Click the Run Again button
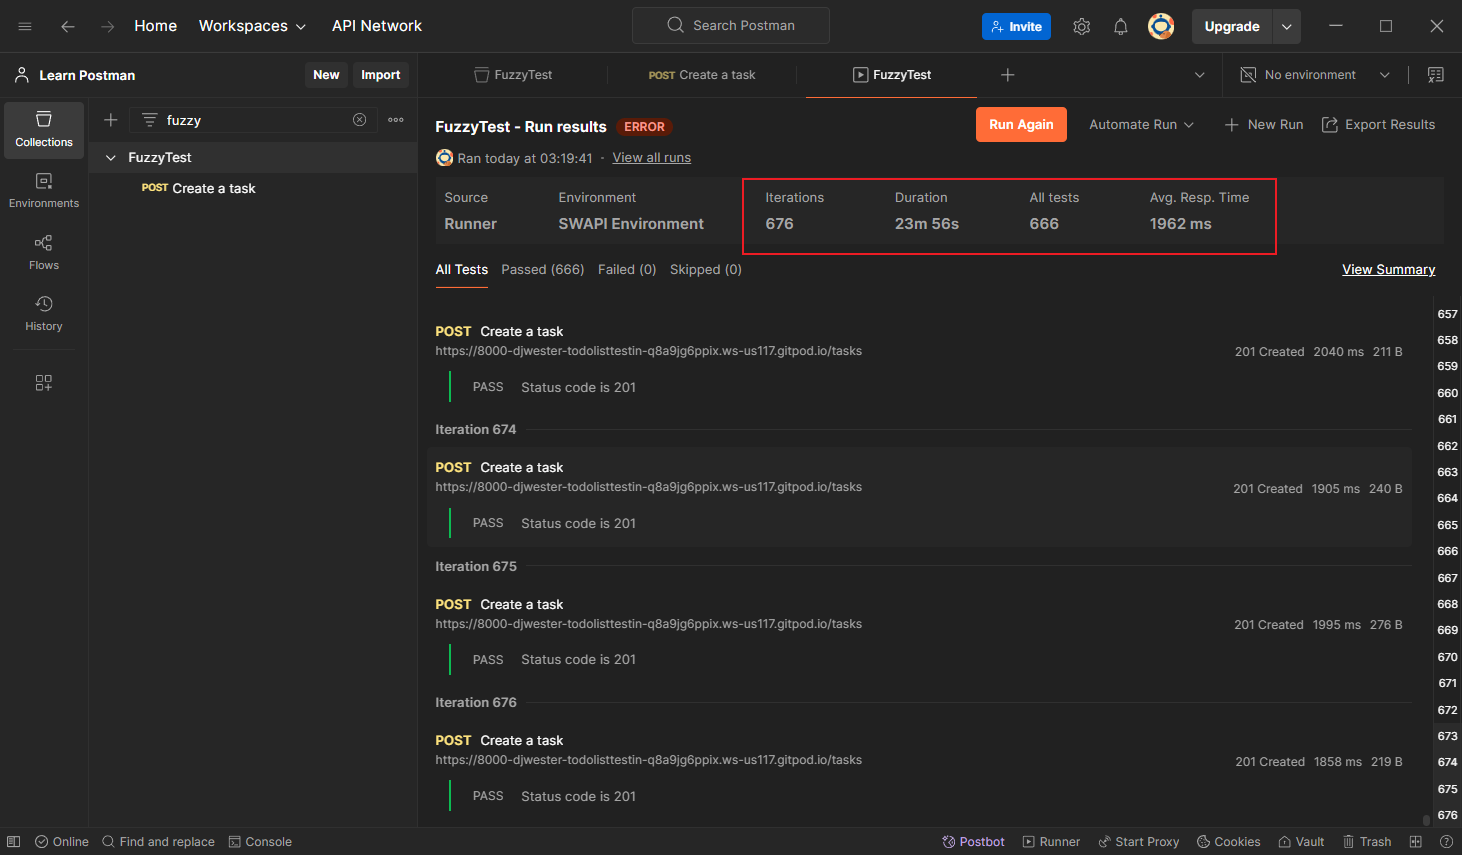This screenshot has height=855, width=1462. coord(1021,125)
